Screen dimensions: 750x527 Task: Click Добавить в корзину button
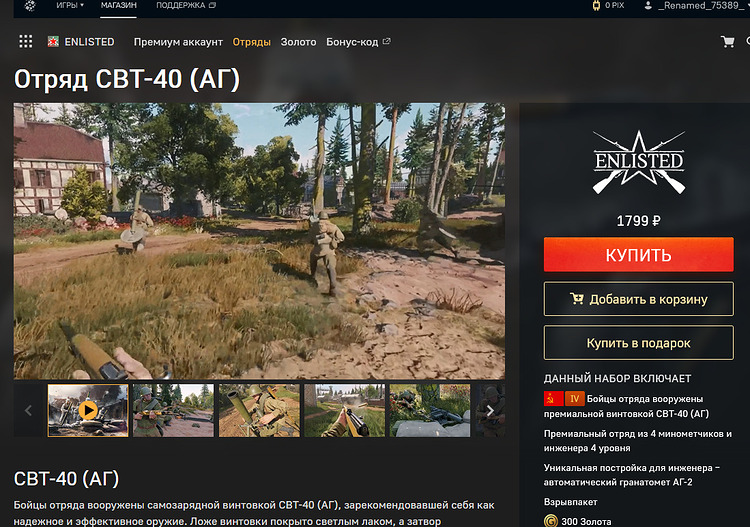coord(639,299)
